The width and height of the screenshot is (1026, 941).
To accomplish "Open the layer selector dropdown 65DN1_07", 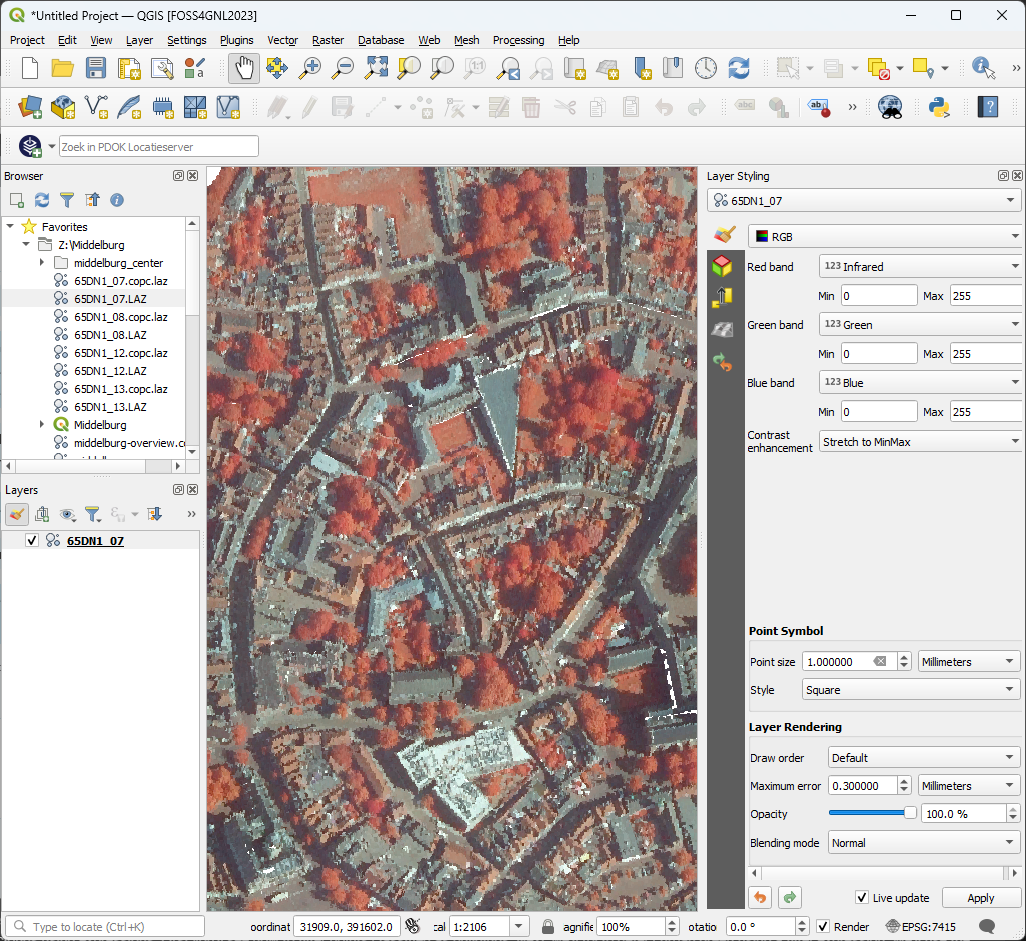I will tap(864, 201).
